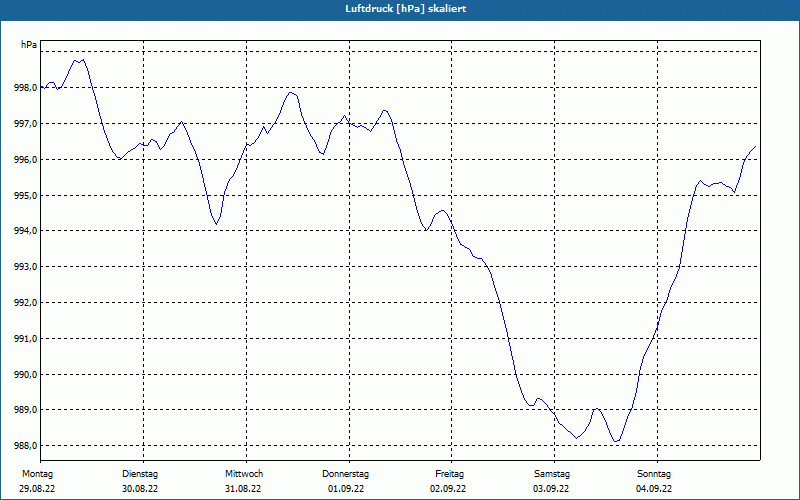Image resolution: width=800 pixels, height=500 pixels.
Task: Click the date 04.09.22
Action: (x=654, y=489)
